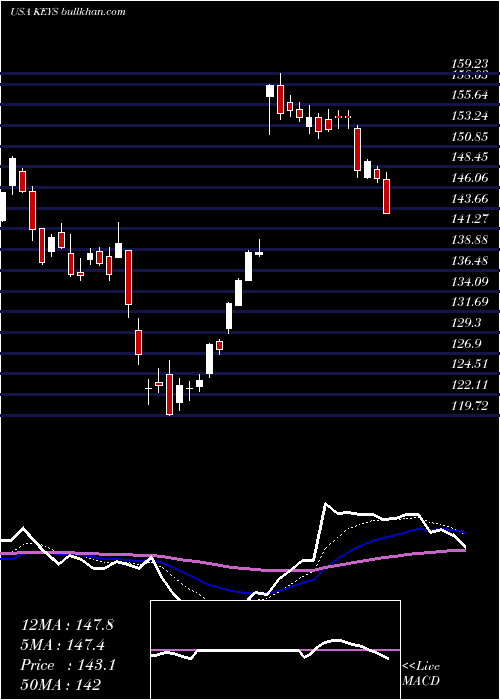
Task: Click the 119.72 lowest price label
Action: pyautogui.click(x=471, y=405)
